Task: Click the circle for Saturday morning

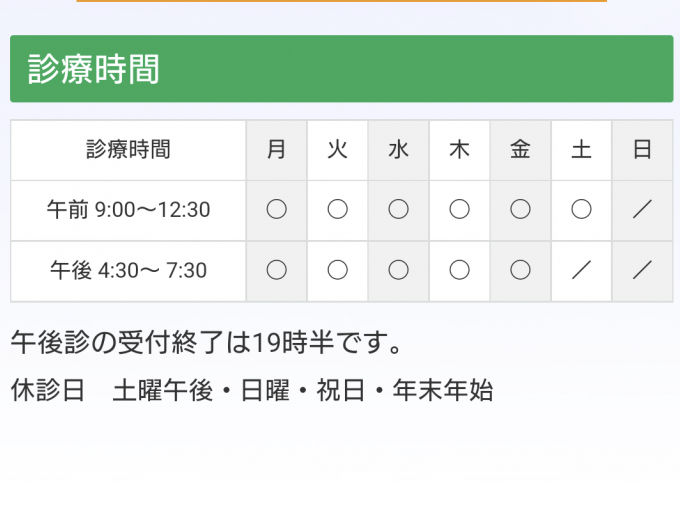Action: [581, 210]
